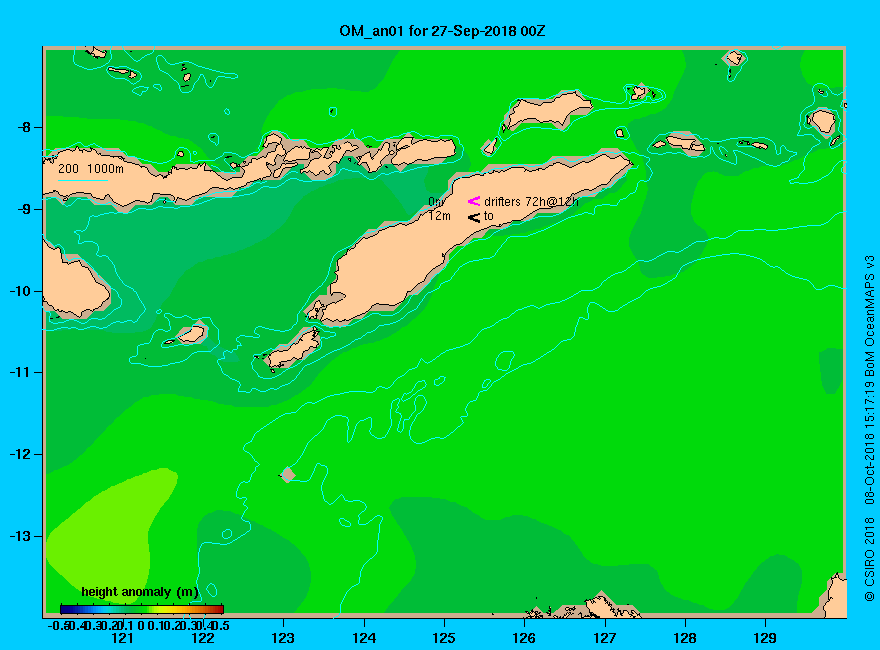Click the -12 latitude axis label
Viewport: 880px width, 650px height.
coord(21,454)
